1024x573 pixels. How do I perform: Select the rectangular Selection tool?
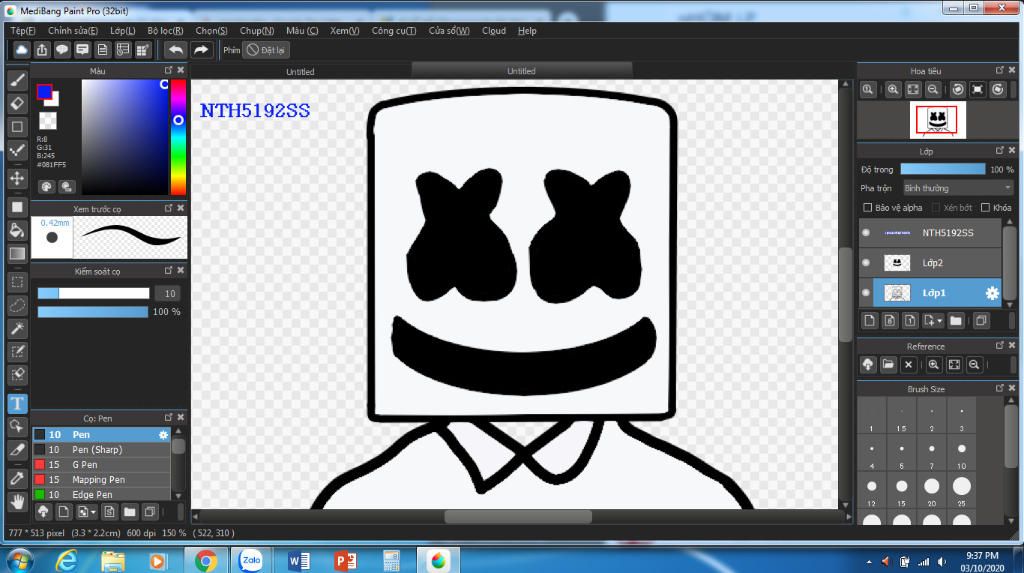(x=18, y=282)
